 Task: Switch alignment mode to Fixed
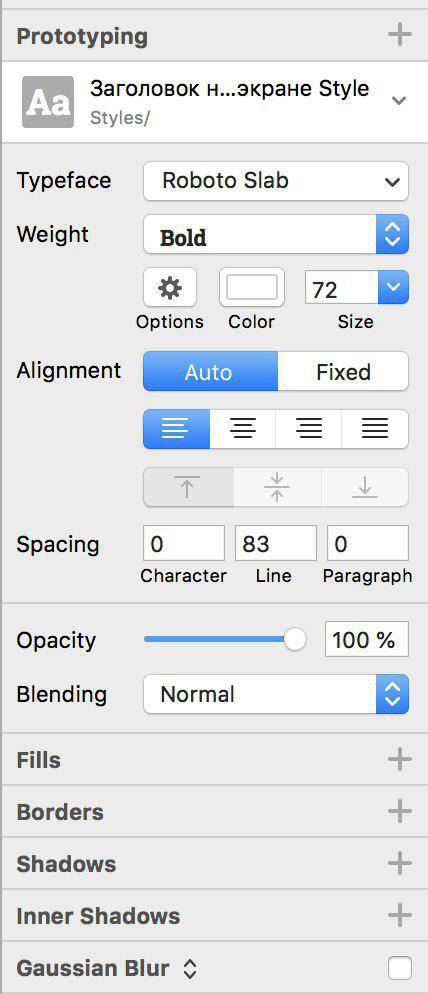[343, 371]
